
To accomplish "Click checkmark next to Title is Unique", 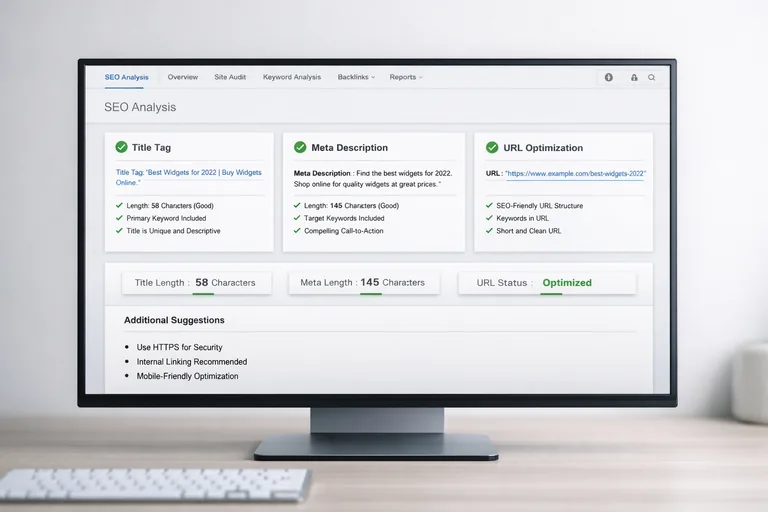I will coord(119,231).
